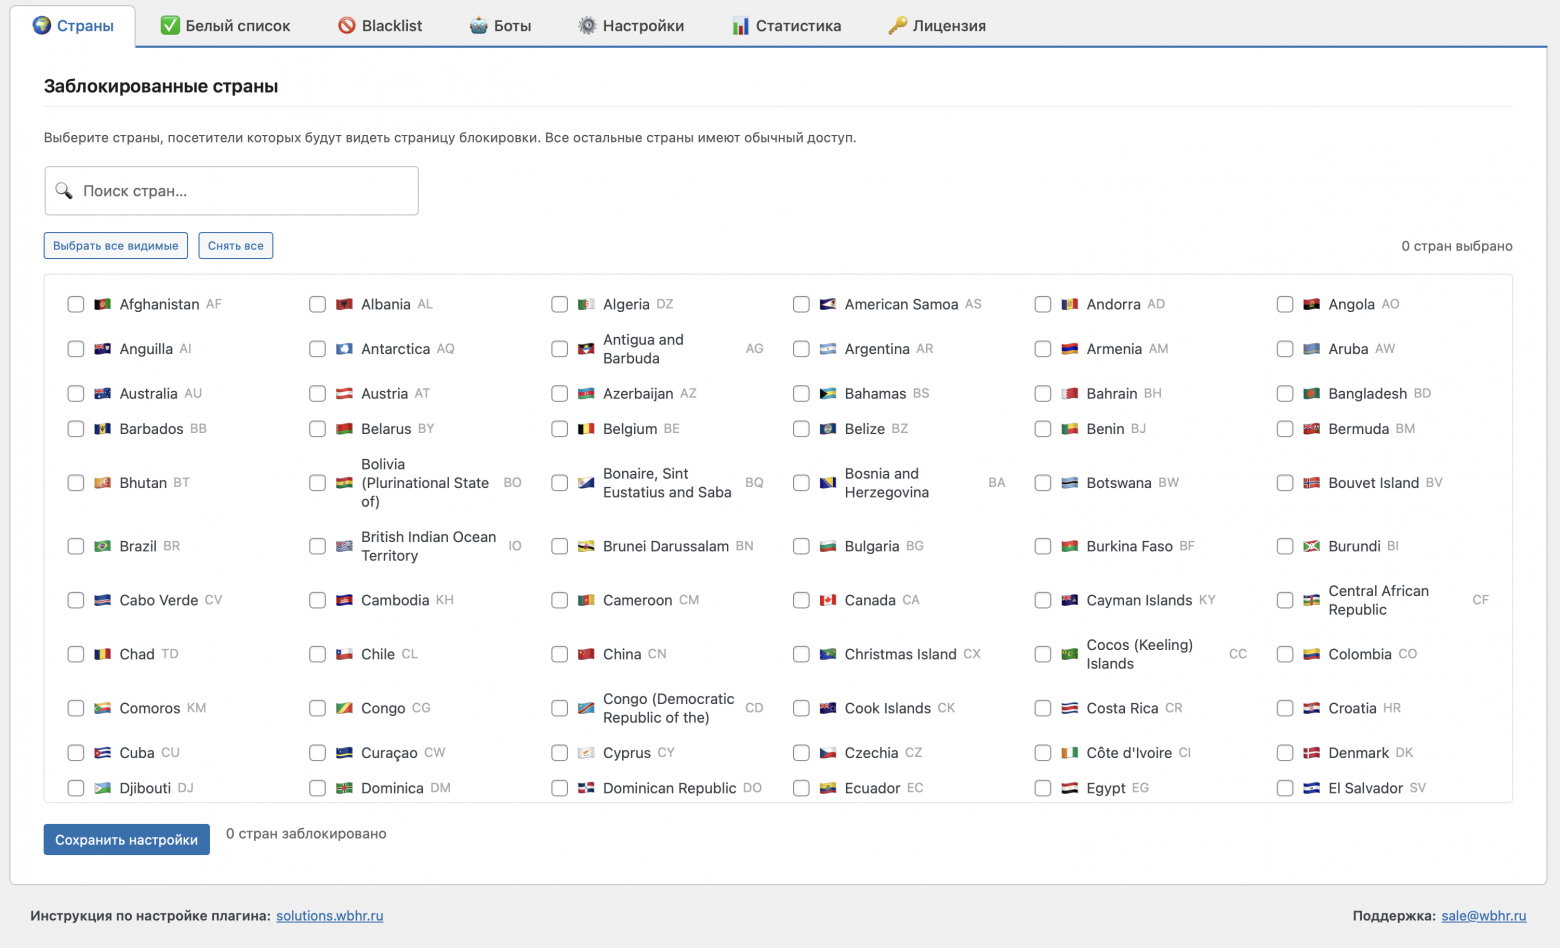1560x948 pixels.
Task: Click the Выбрать все видимые button
Action: click(x=116, y=246)
